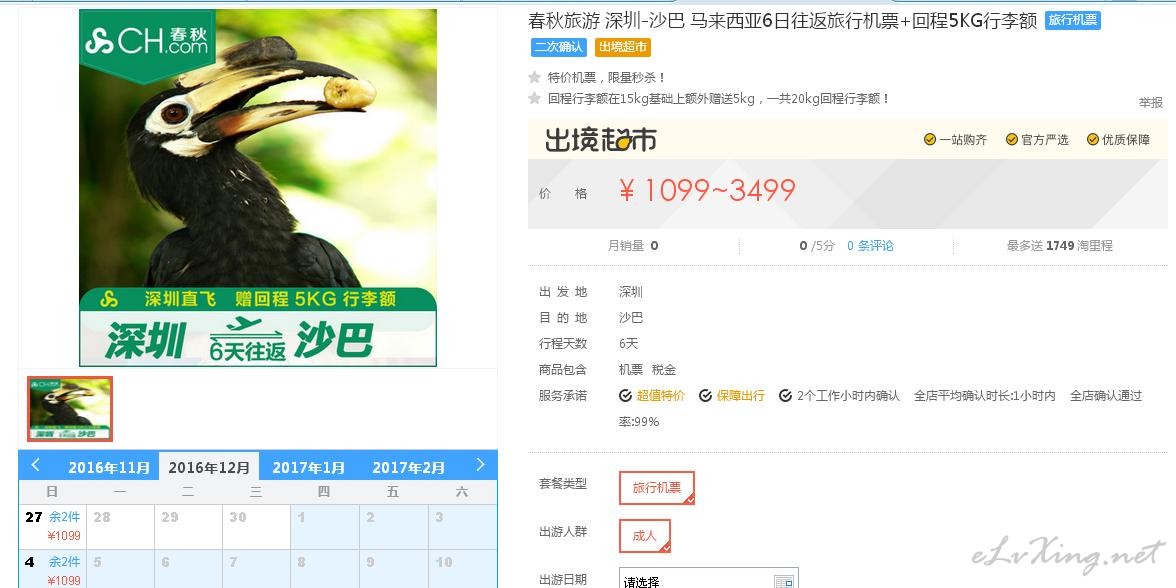Select the 旅行机票 package option
Image resolution: width=1176 pixels, height=588 pixels.
[657, 488]
